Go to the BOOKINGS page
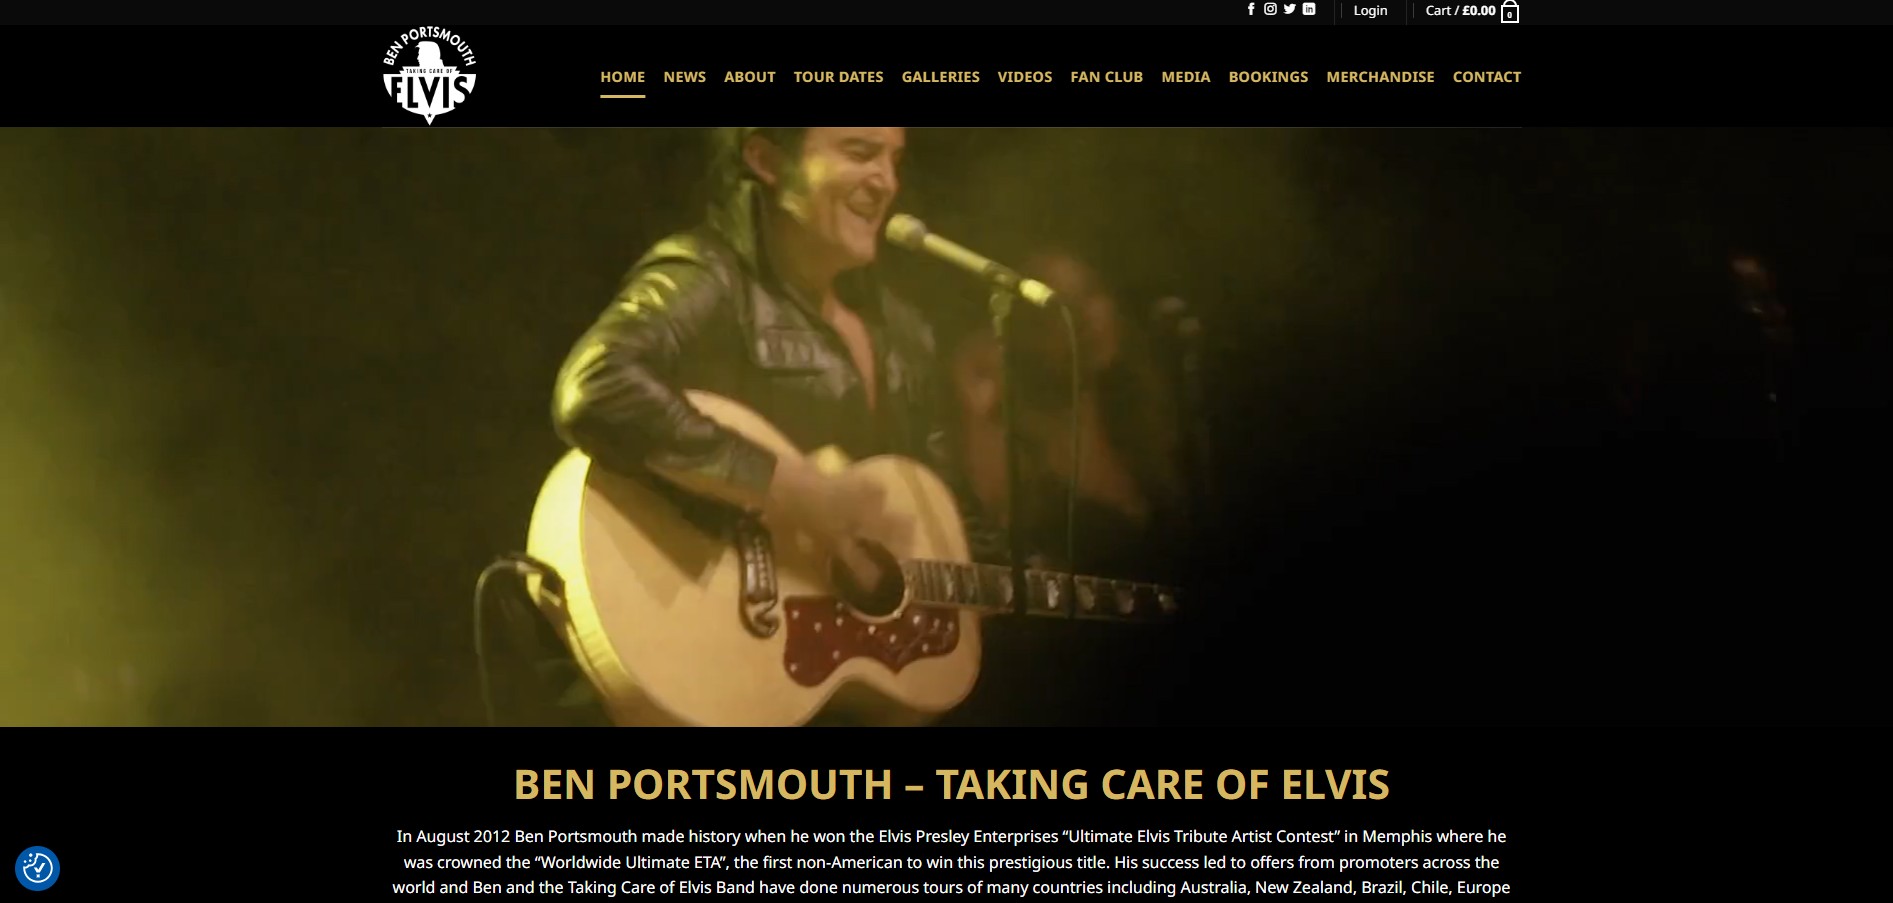This screenshot has height=903, width=1893. (x=1268, y=77)
